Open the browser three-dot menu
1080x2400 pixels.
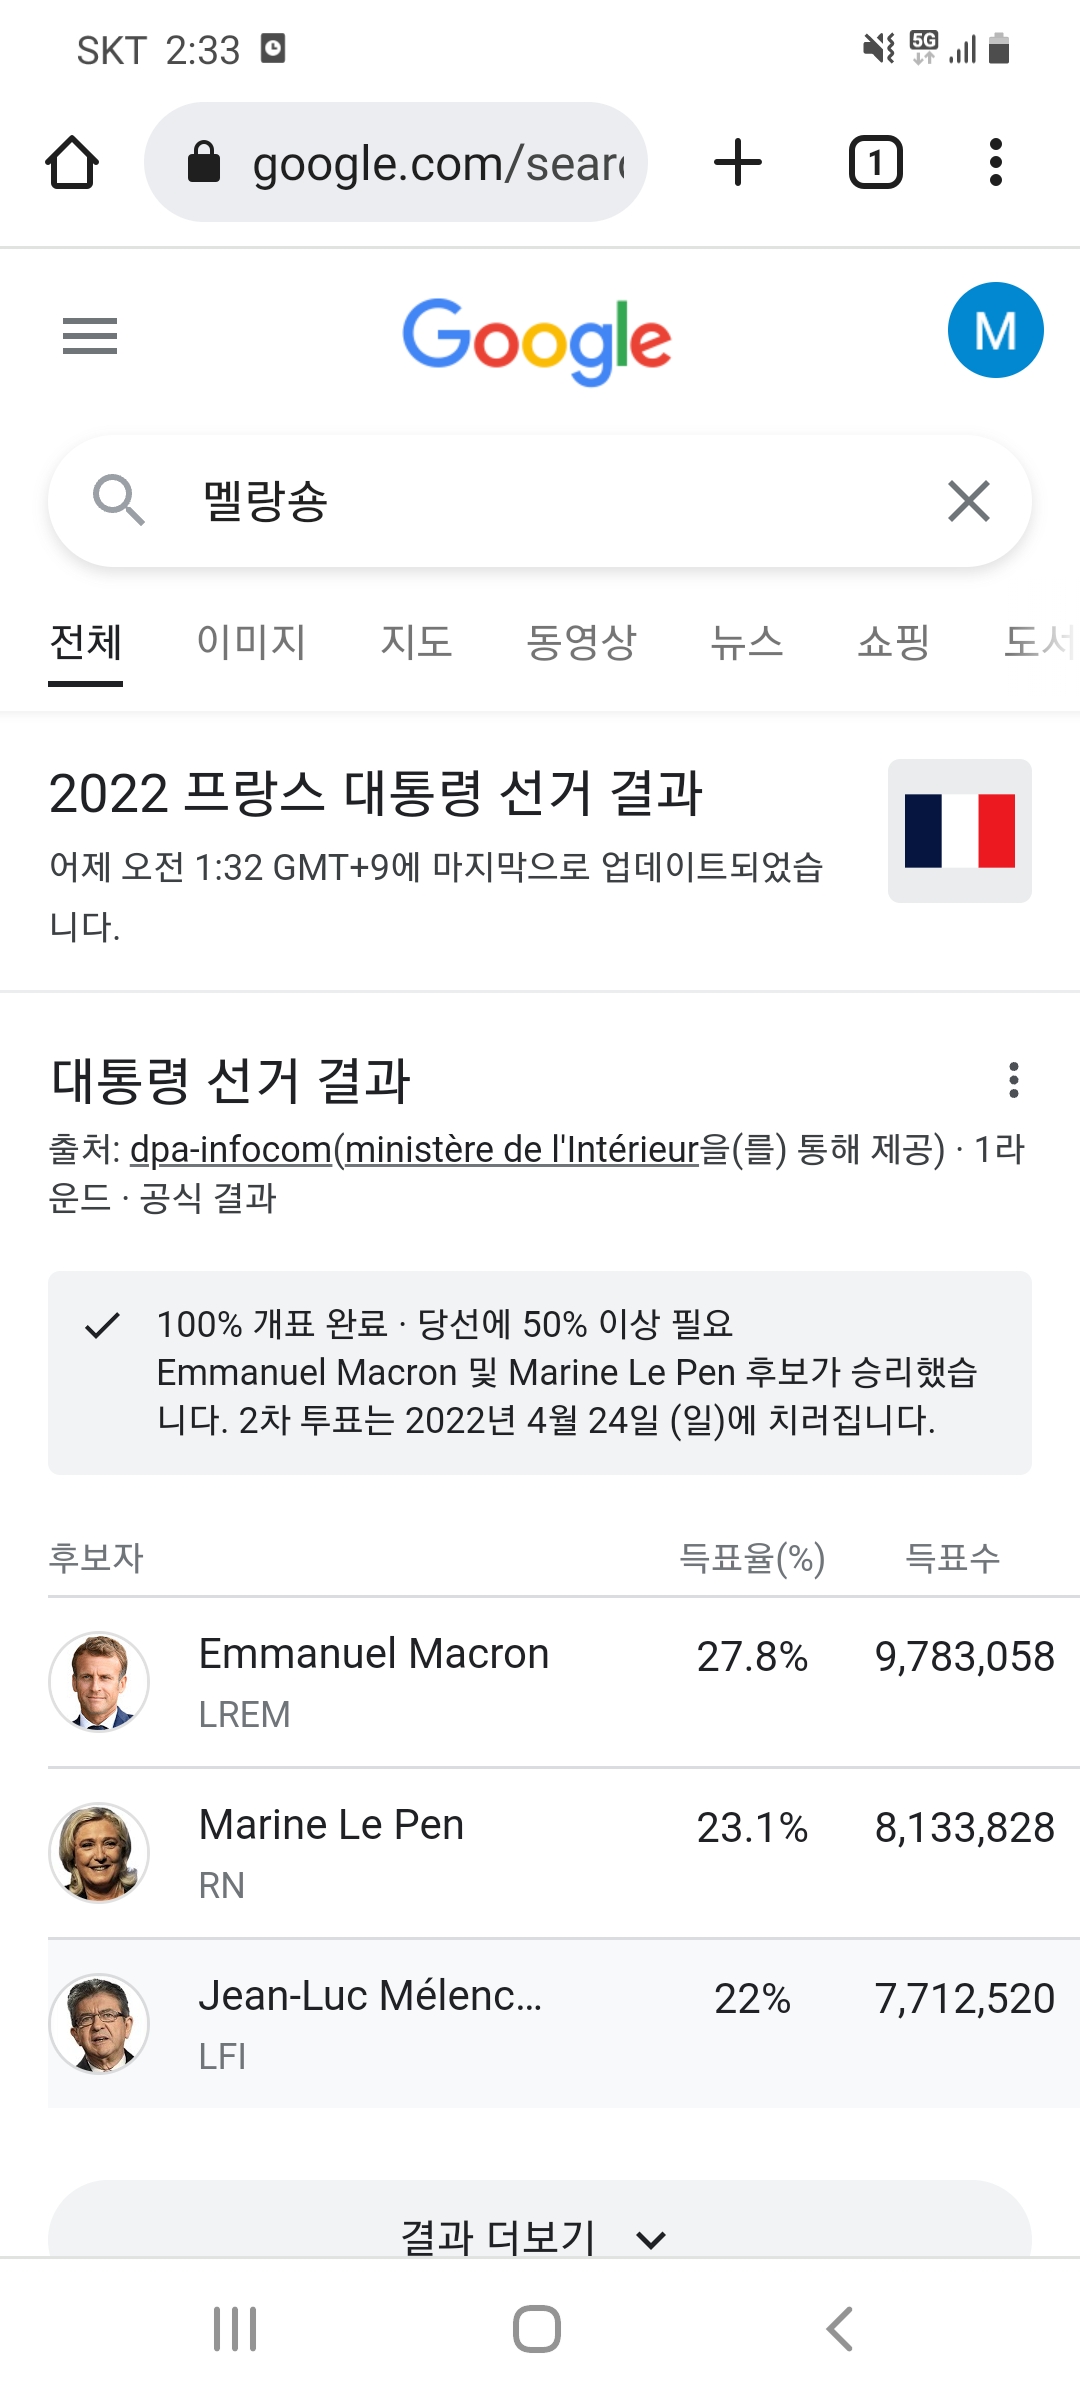tap(995, 163)
